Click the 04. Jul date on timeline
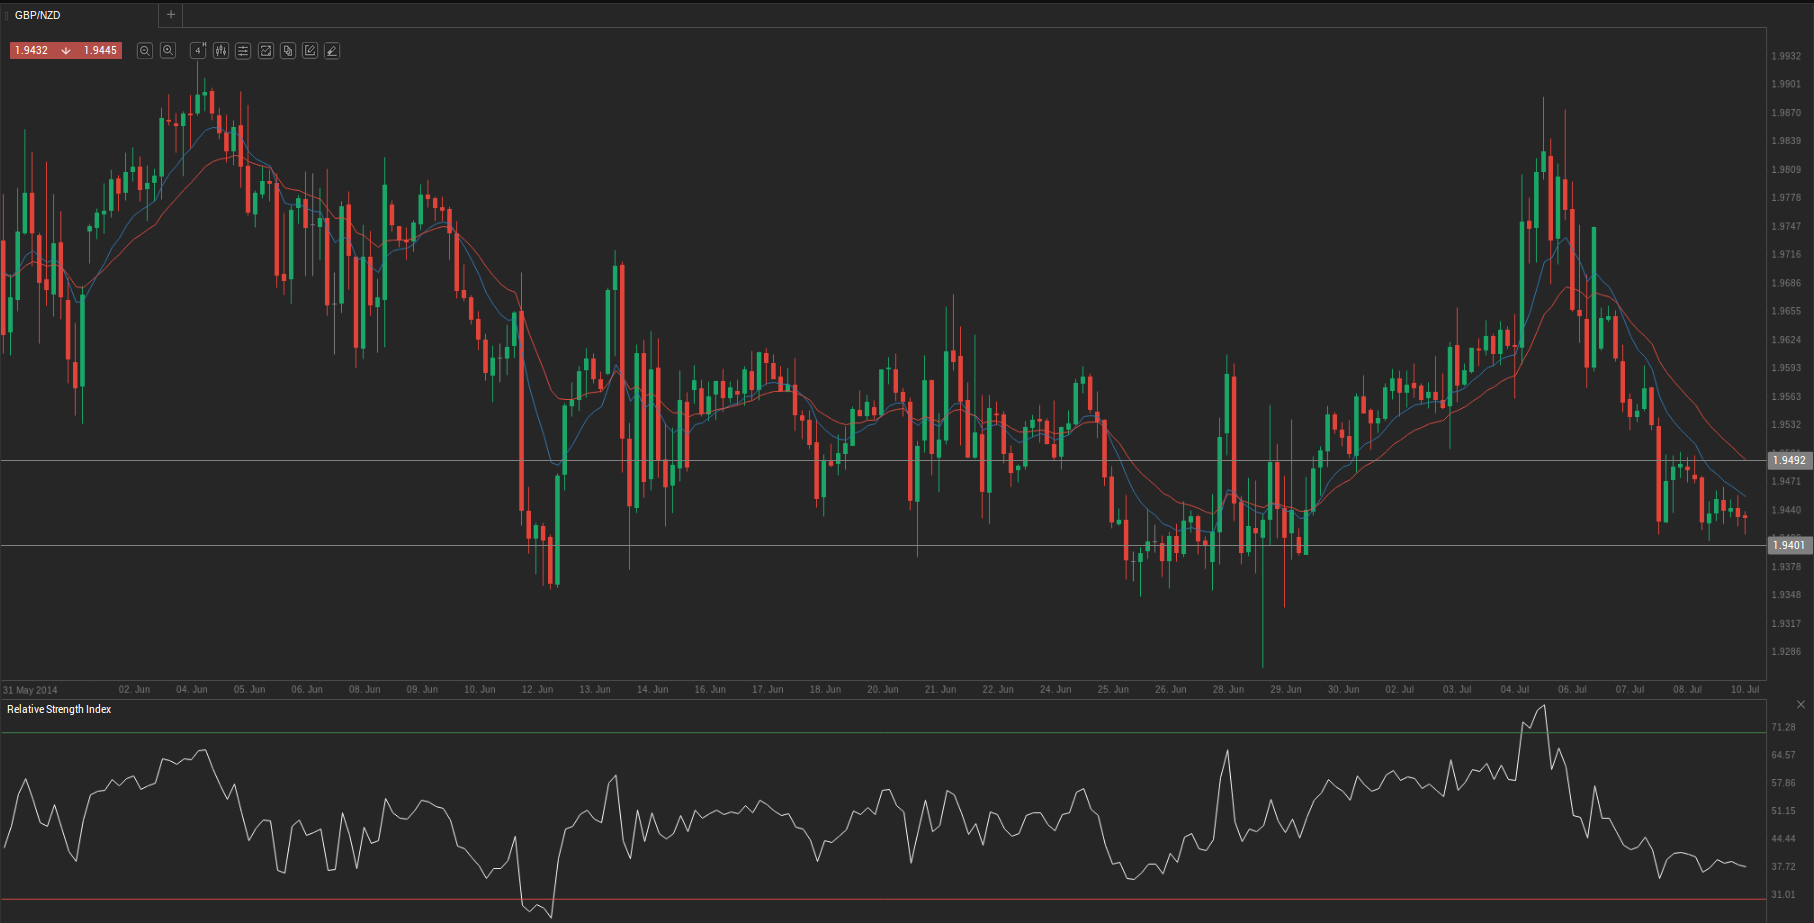The image size is (1814, 923). coord(1514,689)
